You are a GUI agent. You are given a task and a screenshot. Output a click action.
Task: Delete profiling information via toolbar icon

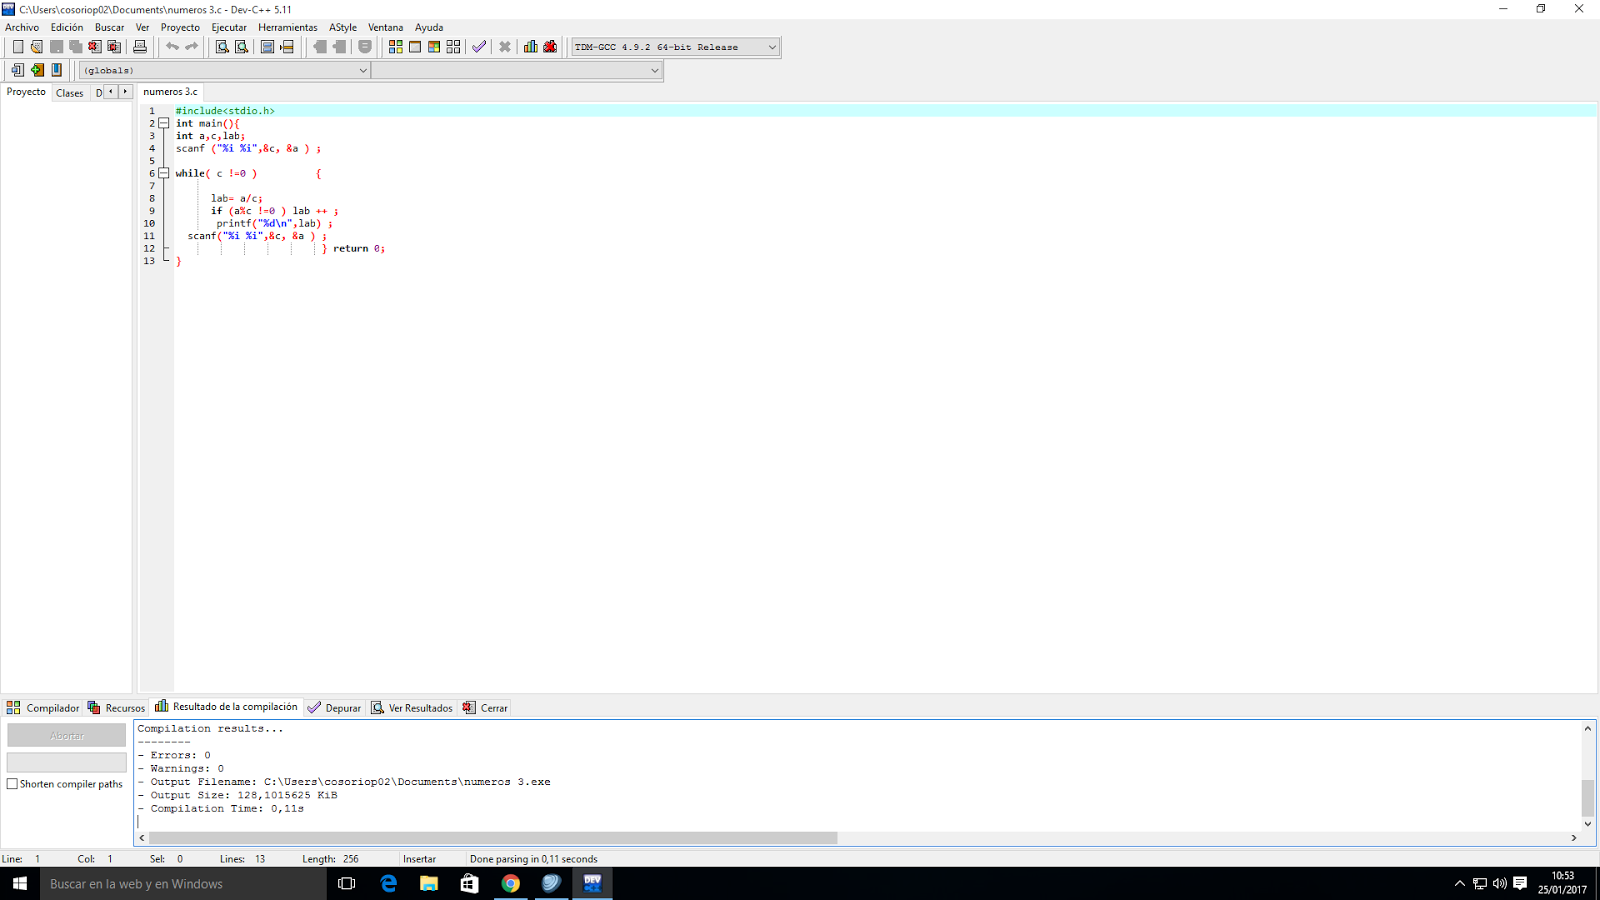[x=550, y=47]
